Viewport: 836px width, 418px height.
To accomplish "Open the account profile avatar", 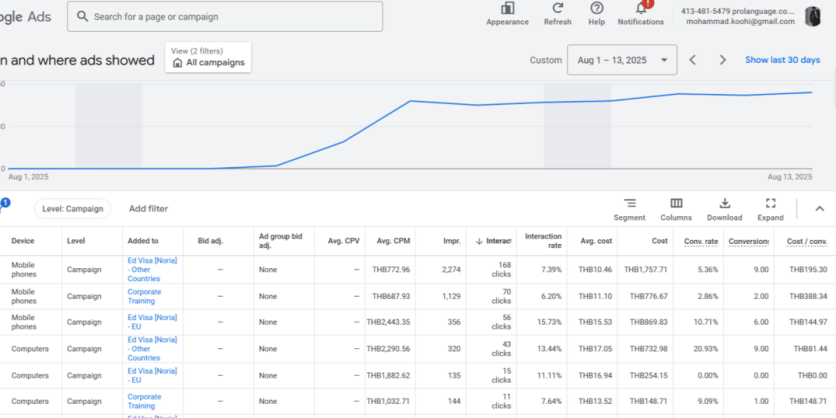I will pos(813,17).
